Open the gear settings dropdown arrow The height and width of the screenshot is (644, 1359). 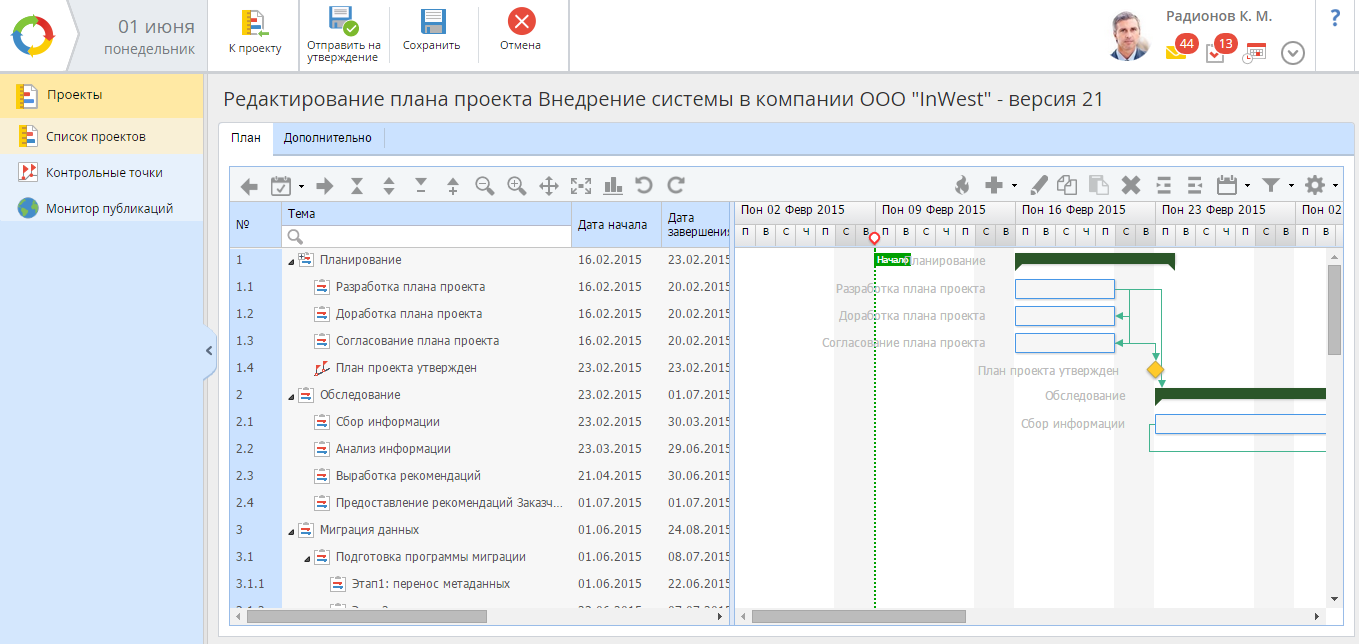[x=1335, y=186]
